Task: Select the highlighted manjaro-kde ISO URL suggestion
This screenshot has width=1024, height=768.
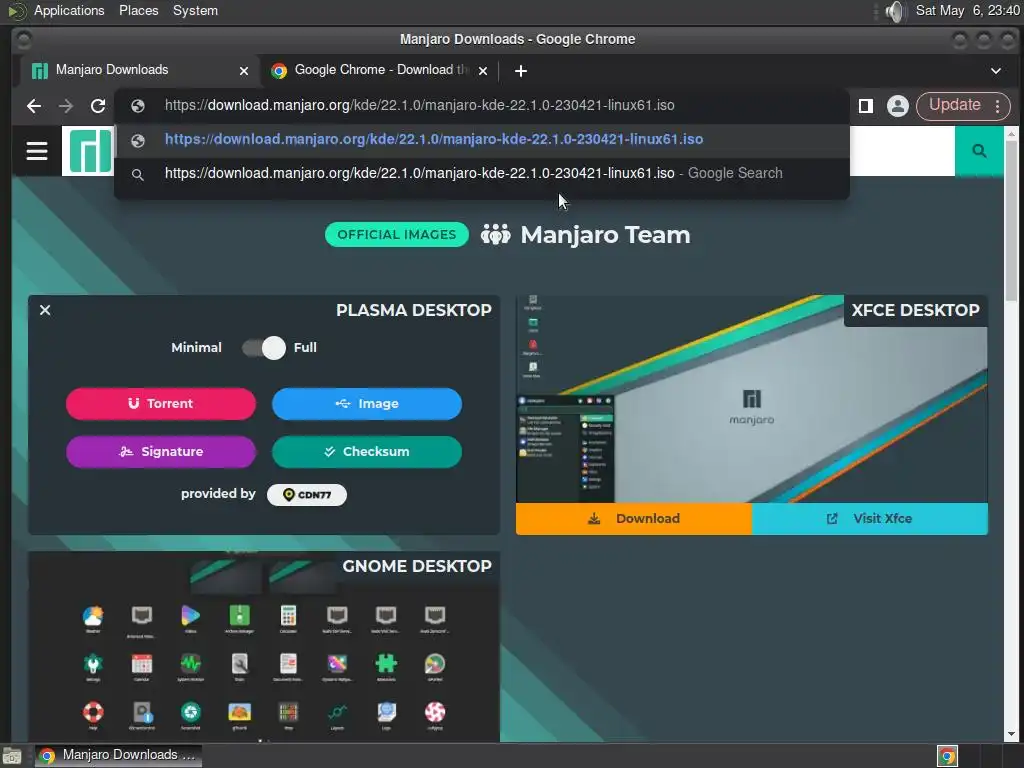Action: (482, 140)
